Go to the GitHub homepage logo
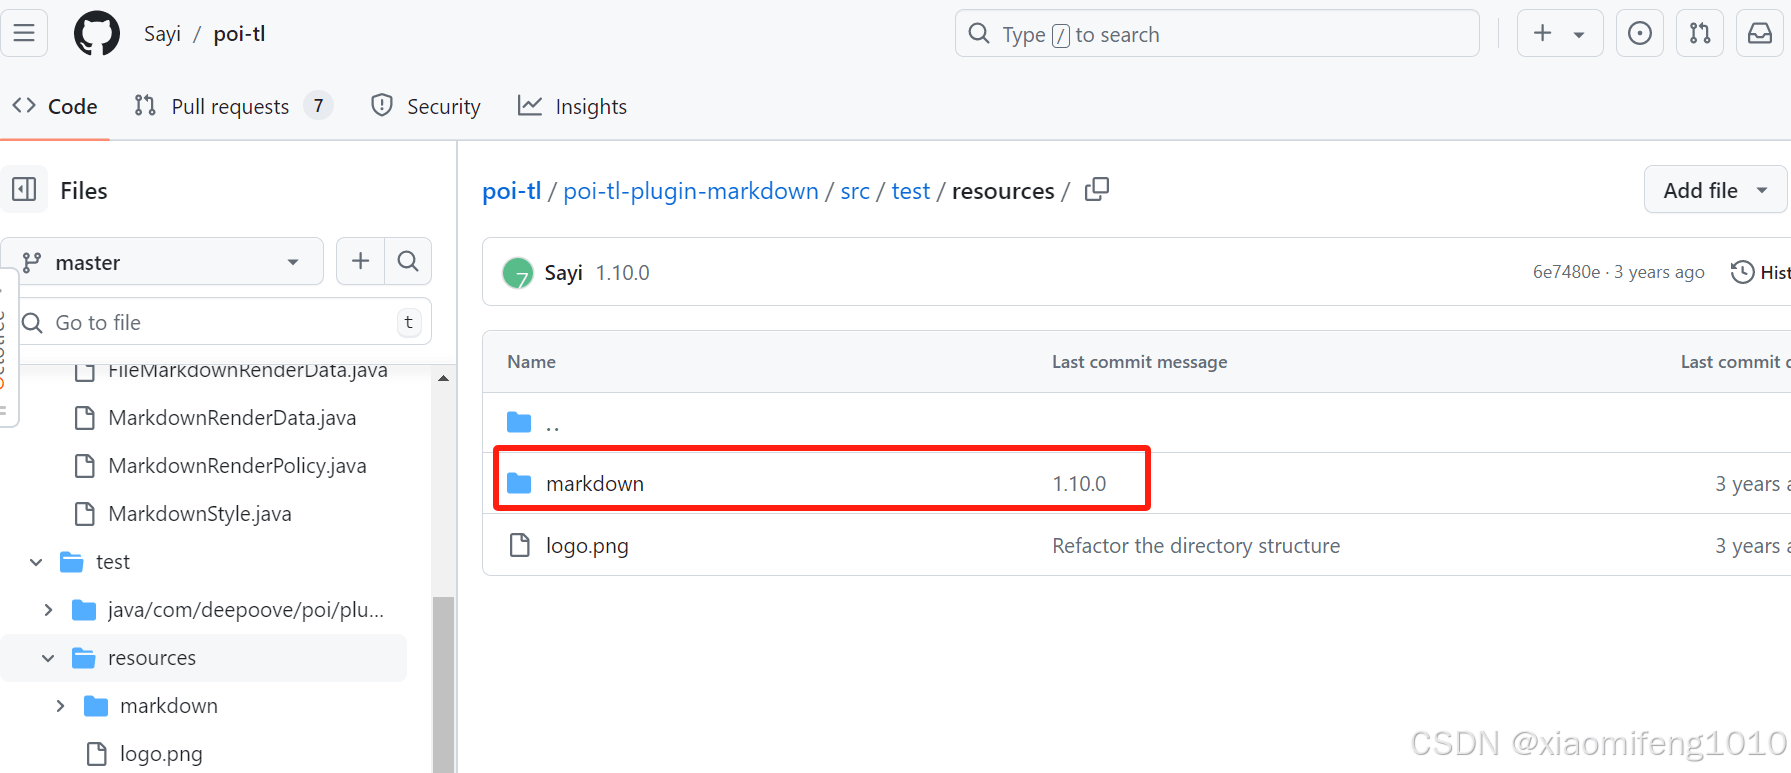 point(96,34)
